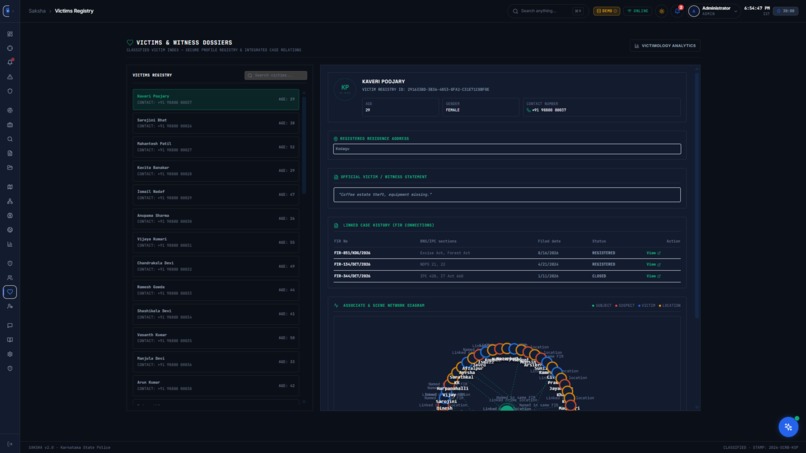Click the magnifier search icon in the sidebar
The image size is (806, 453).
coord(10,139)
